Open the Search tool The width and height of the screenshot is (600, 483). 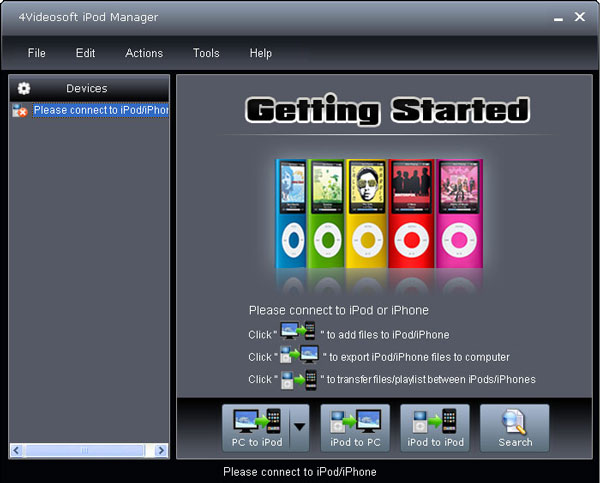pos(515,428)
